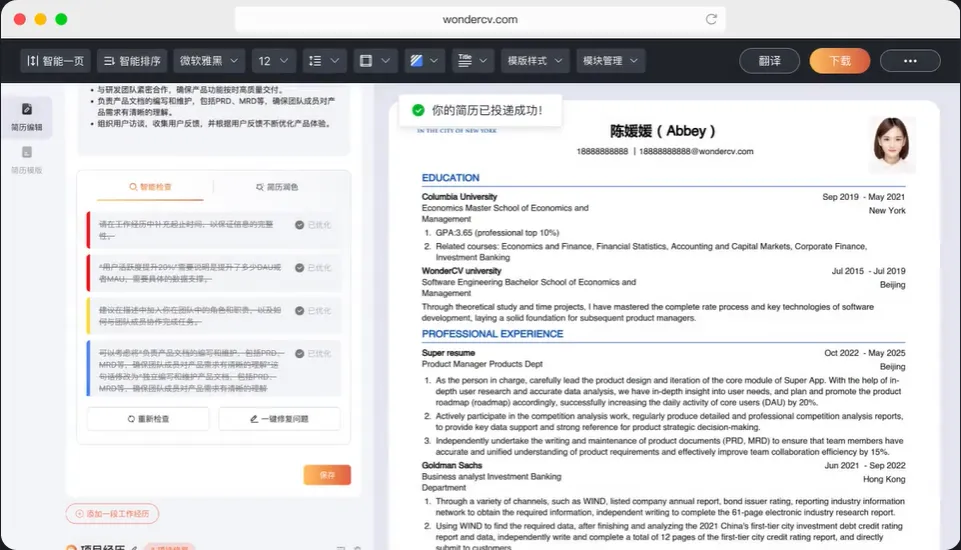The width and height of the screenshot is (961, 550).
Task: Click the EDUCATION section heading
Action: coord(450,178)
